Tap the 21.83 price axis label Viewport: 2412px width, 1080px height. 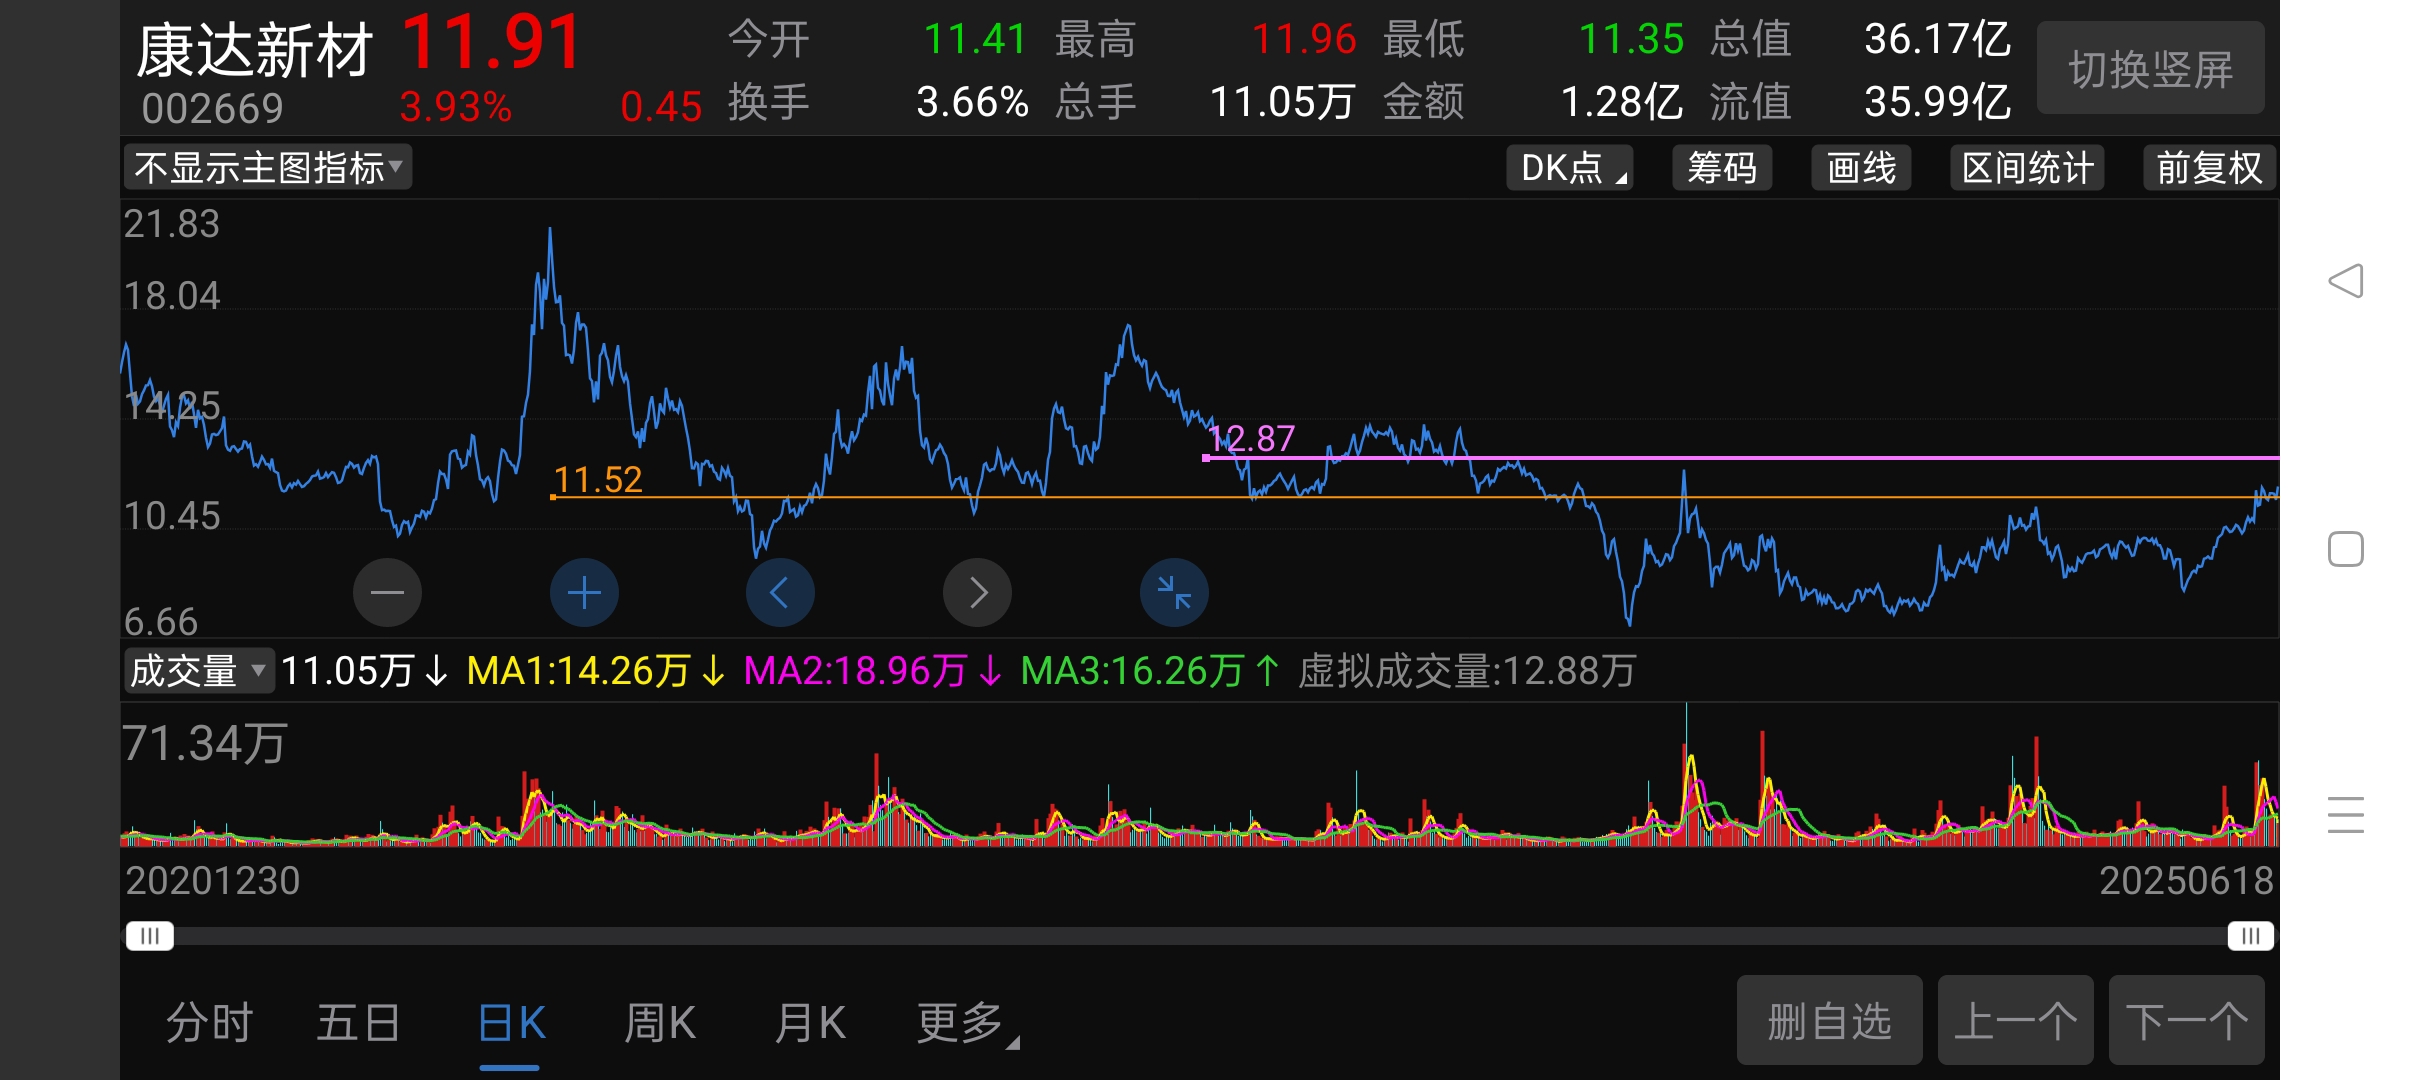pyautogui.click(x=171, y=223)
